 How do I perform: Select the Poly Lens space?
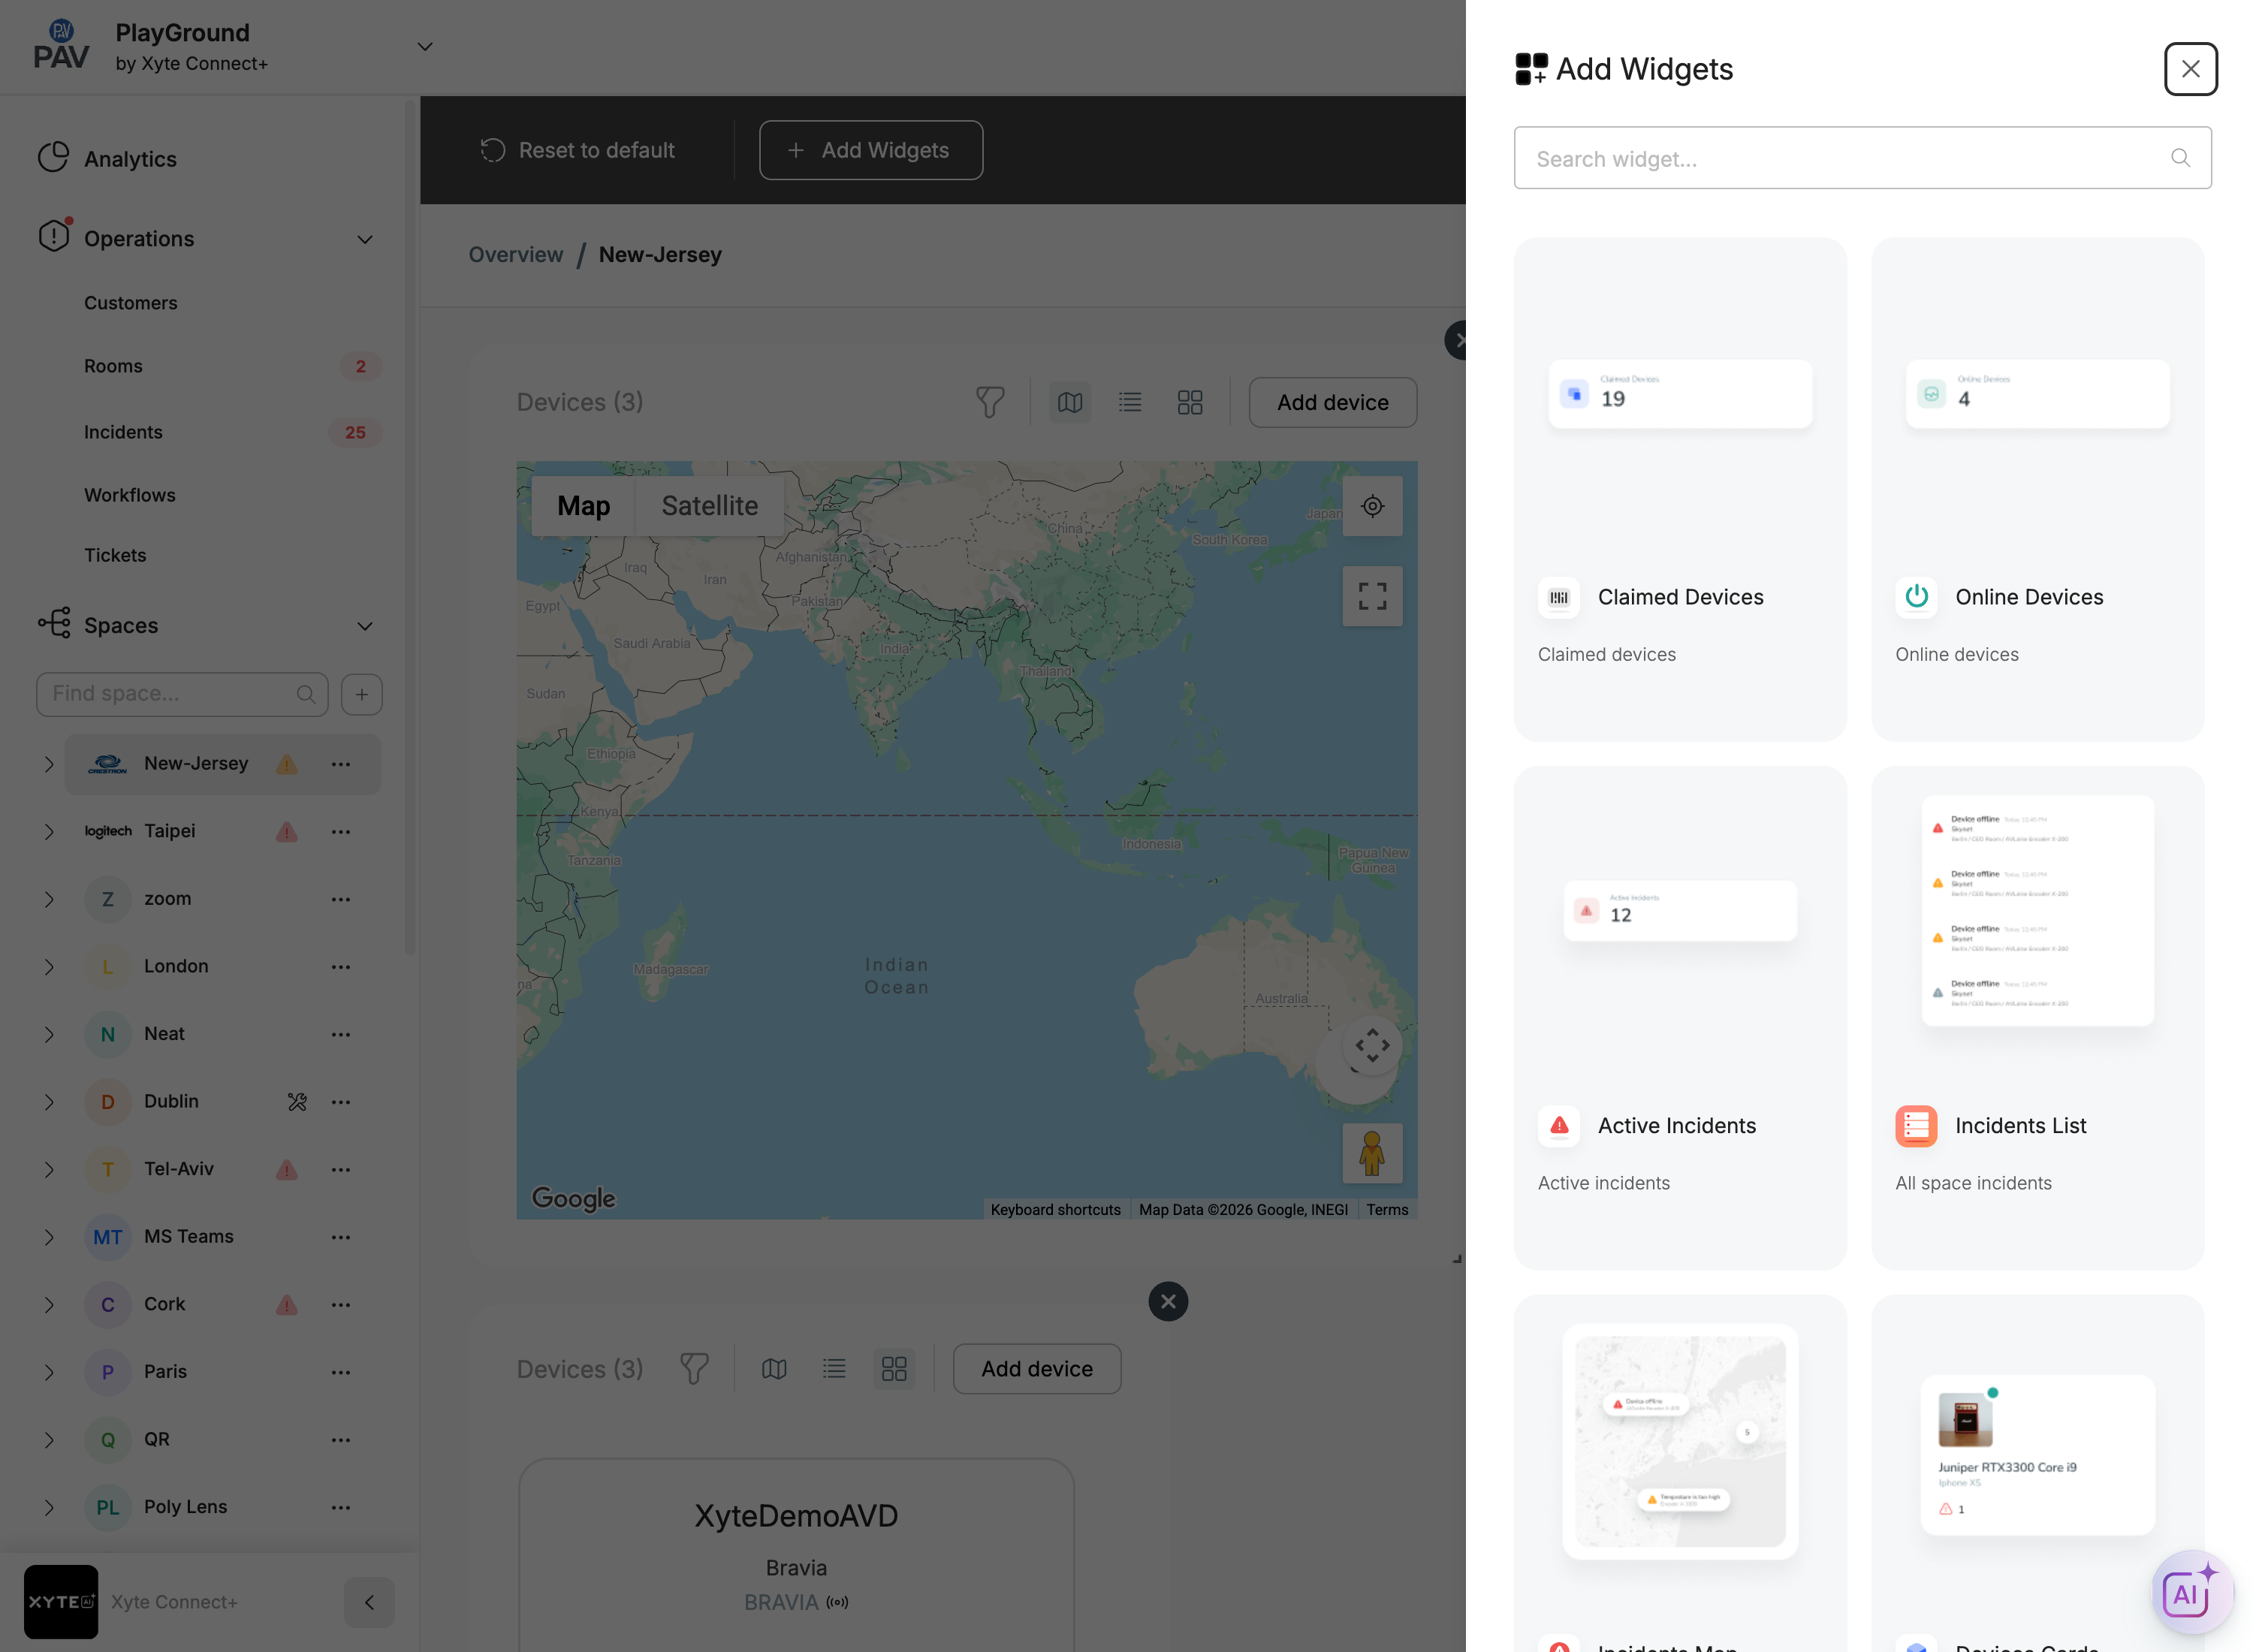(x=186, y=1507)
